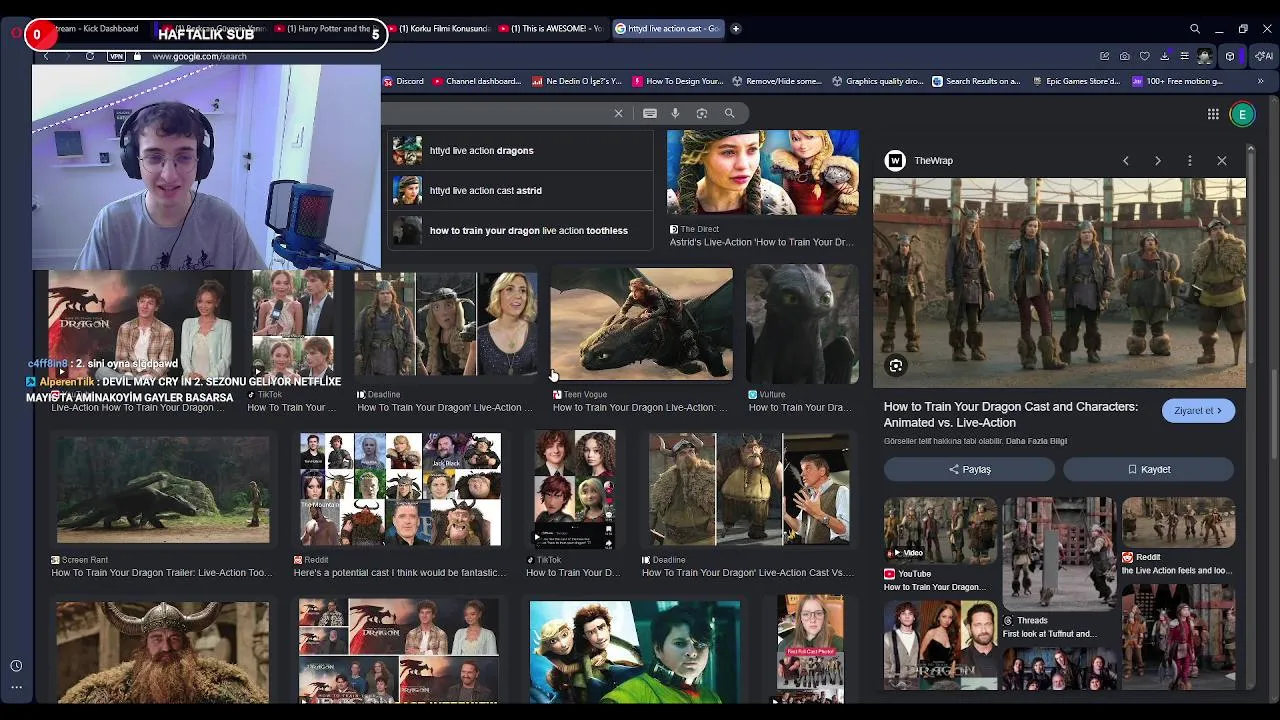
Task: Go to next image in preview panel
Action: pyautogui.click(x=1158, y=160)
